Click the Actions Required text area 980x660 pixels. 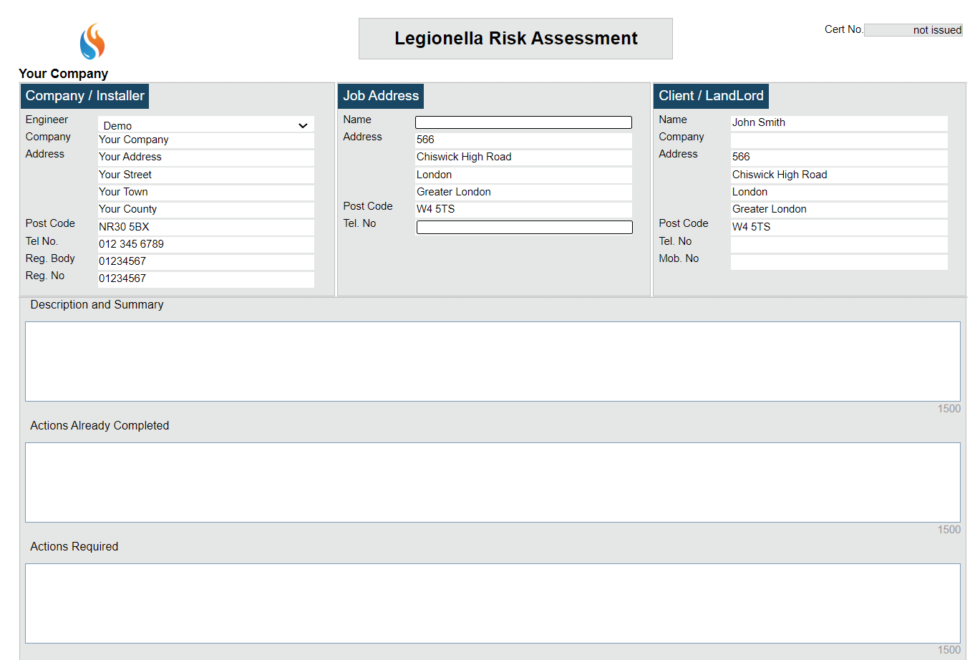coord(490,602)
